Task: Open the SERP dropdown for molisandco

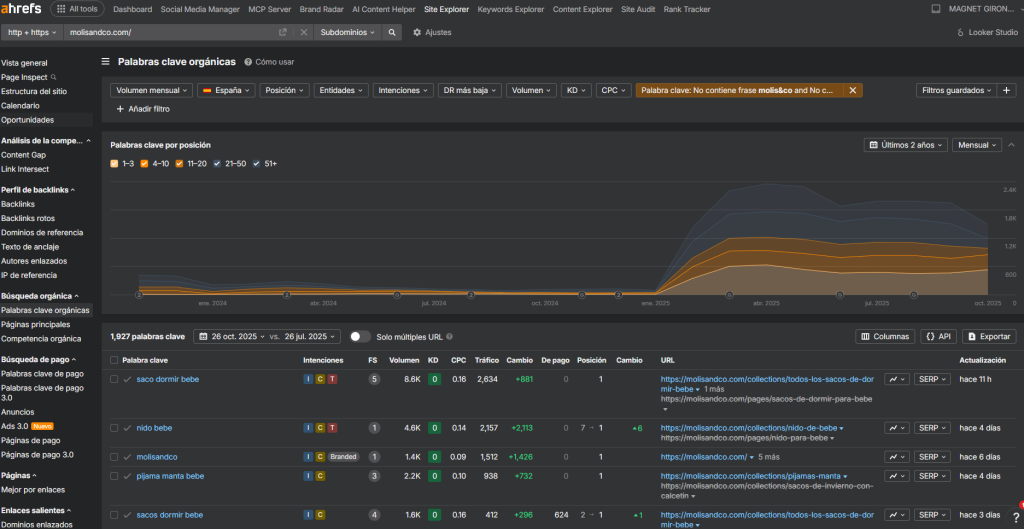Action: coord(932,457)
